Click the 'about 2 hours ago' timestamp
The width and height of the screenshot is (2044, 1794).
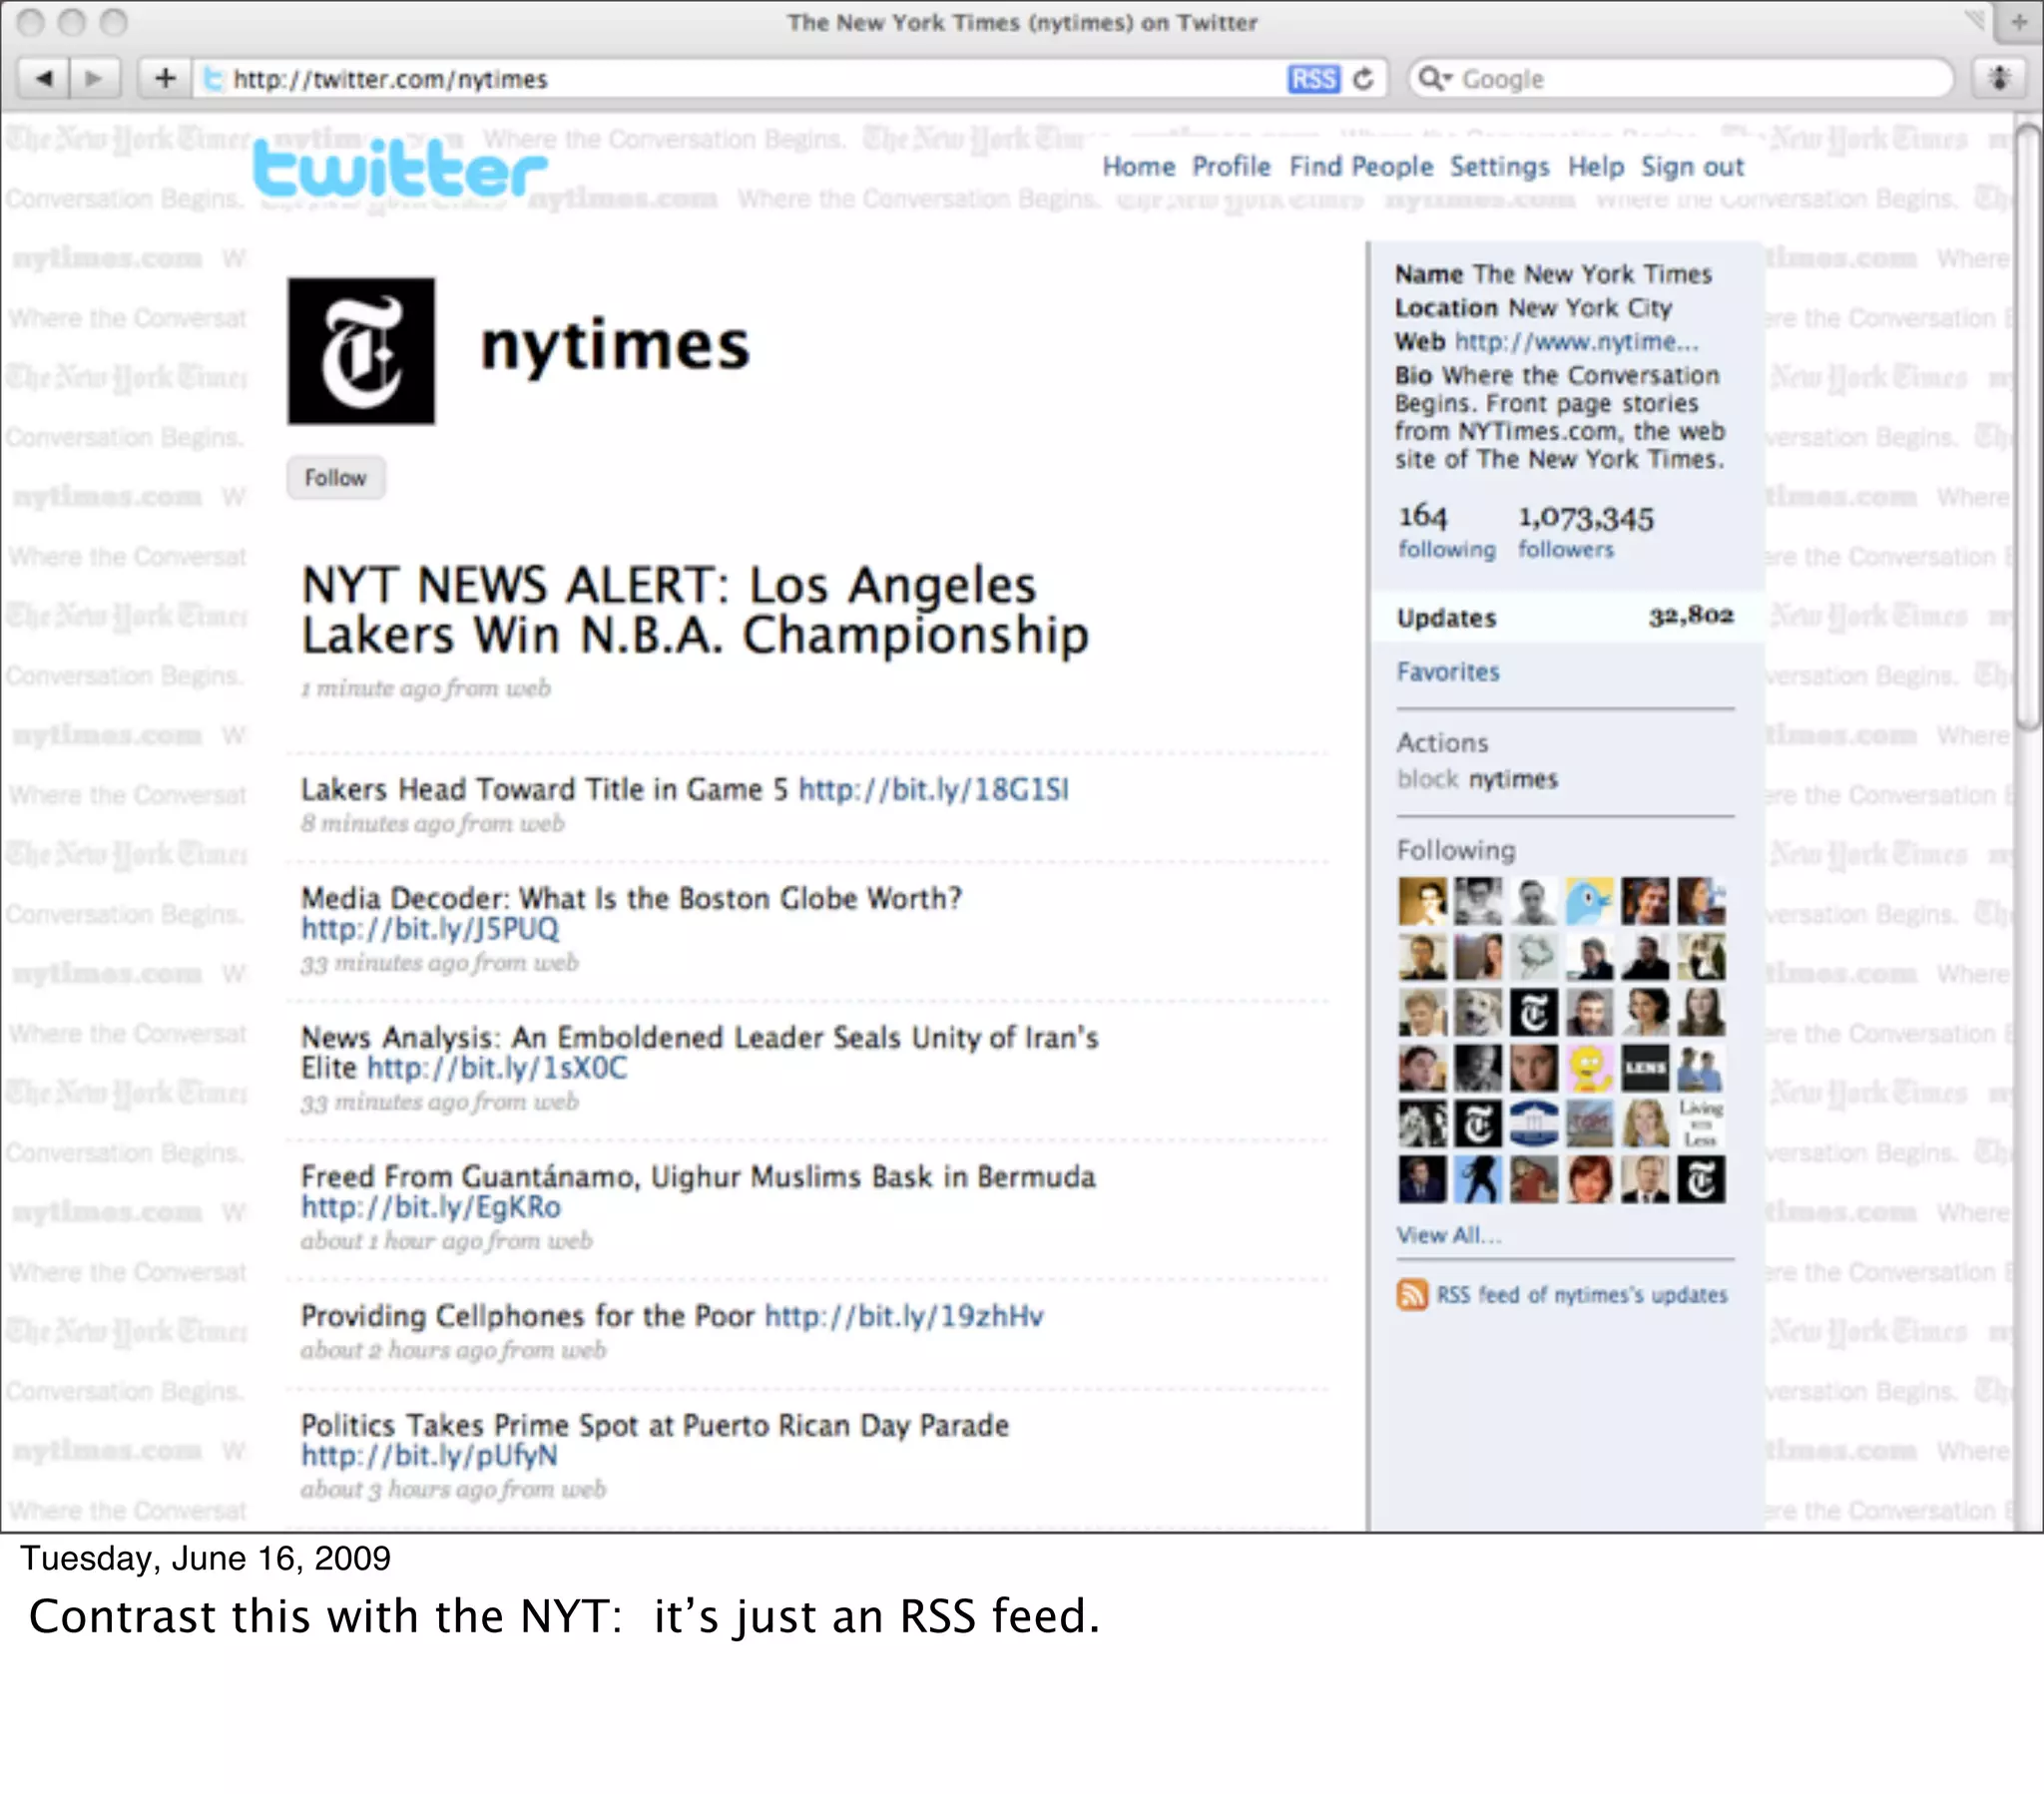[454, 1350]
